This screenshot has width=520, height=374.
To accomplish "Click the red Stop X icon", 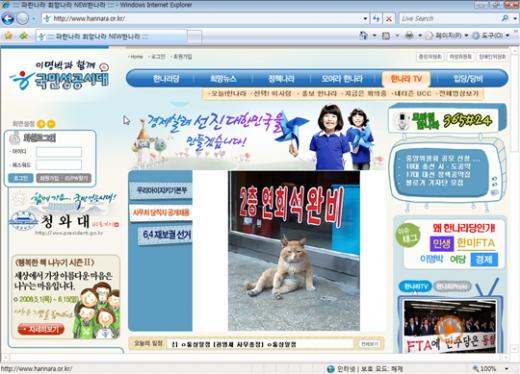I will click(389, 19).
